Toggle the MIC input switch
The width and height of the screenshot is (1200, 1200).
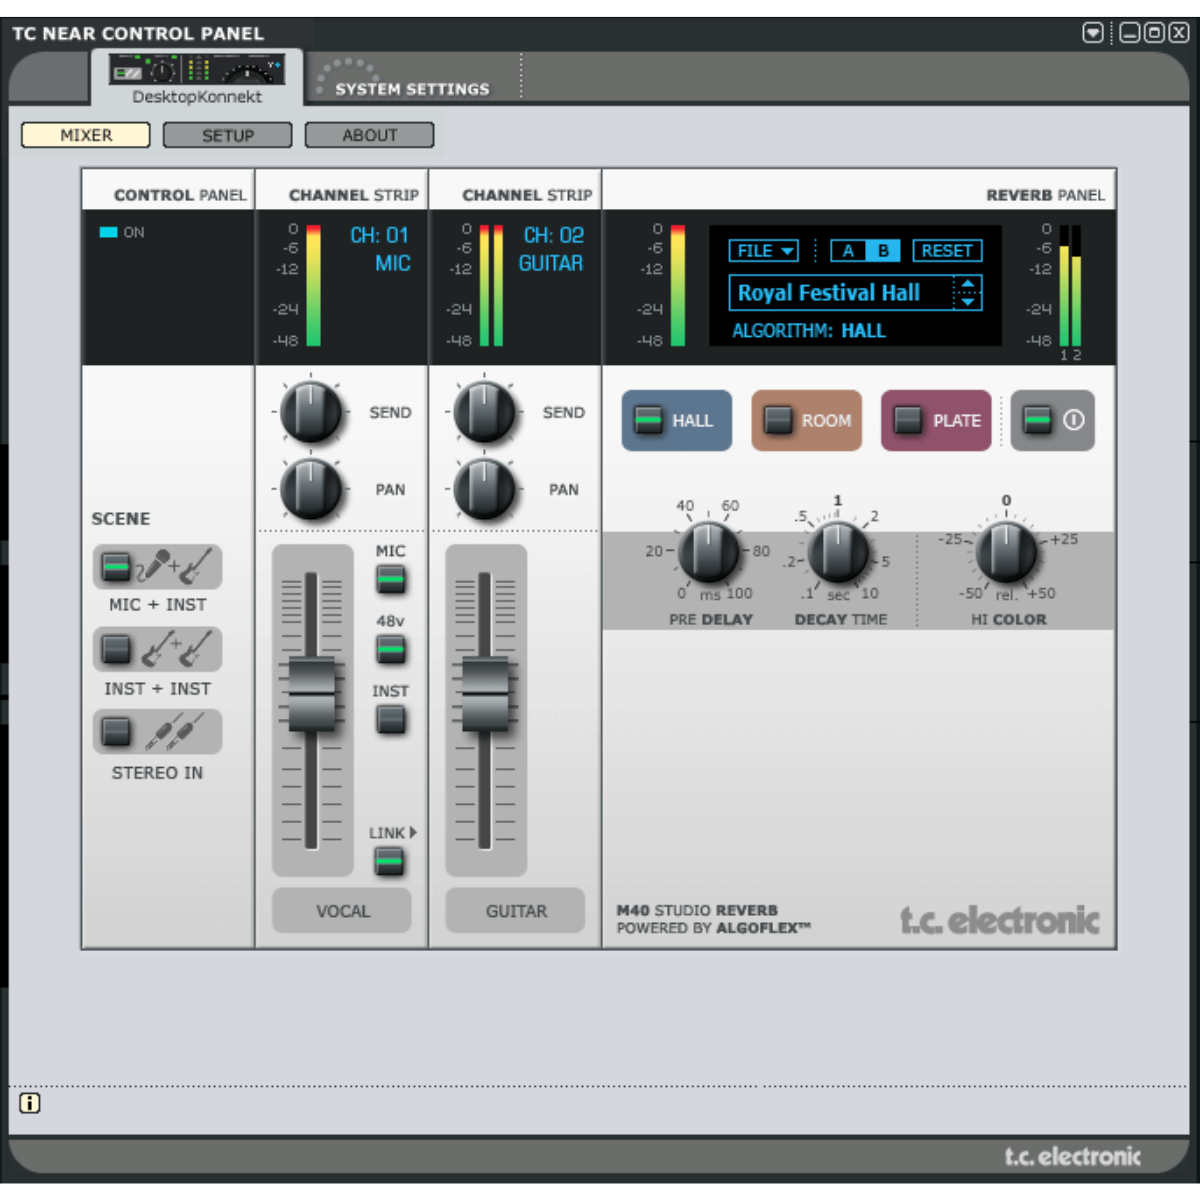[x=390, y=580]
